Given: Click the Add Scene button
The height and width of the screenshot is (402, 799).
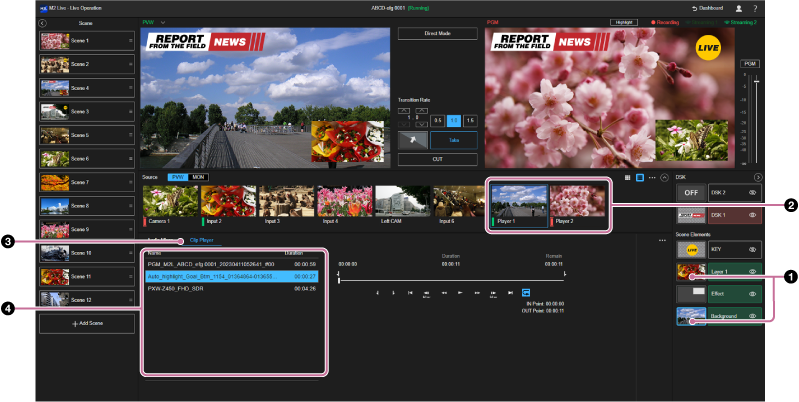Looking at the screenshot, I should 85,325.
